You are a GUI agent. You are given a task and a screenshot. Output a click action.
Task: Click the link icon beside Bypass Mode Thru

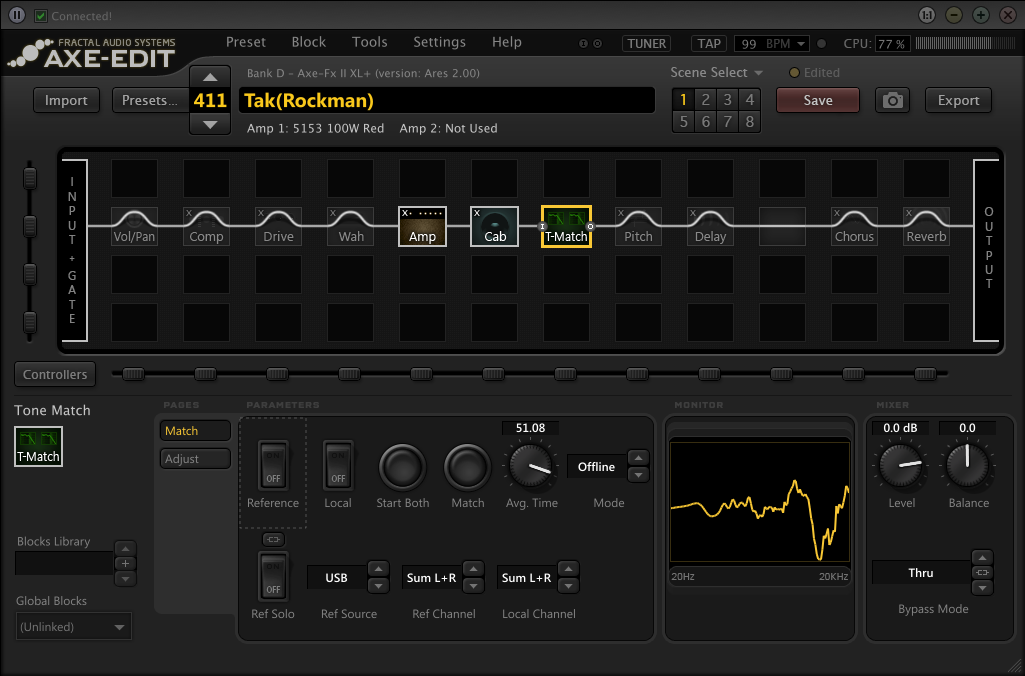982,573
